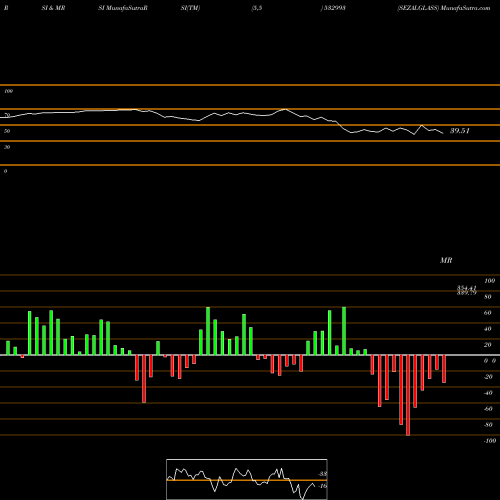Click the -16 value in mini chart
Screen dimensions: 500x500
[323, 486]
